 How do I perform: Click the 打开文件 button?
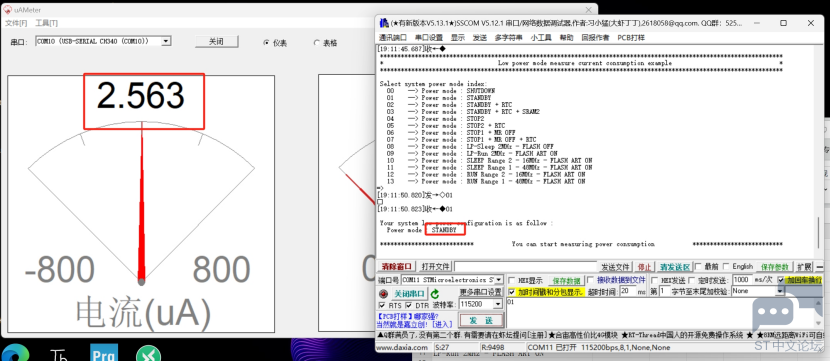[436, 267]
